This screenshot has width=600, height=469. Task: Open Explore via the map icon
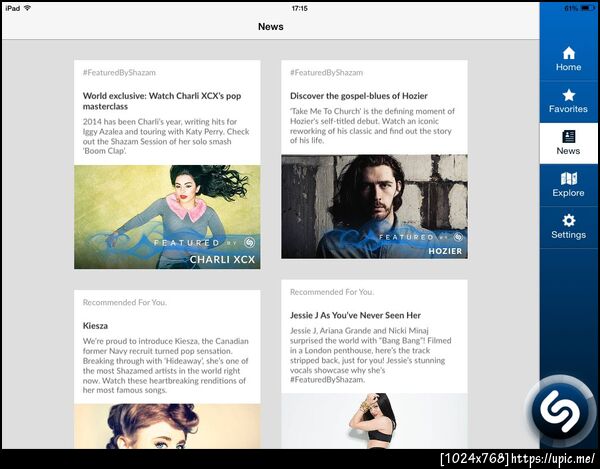coord(569,178)
